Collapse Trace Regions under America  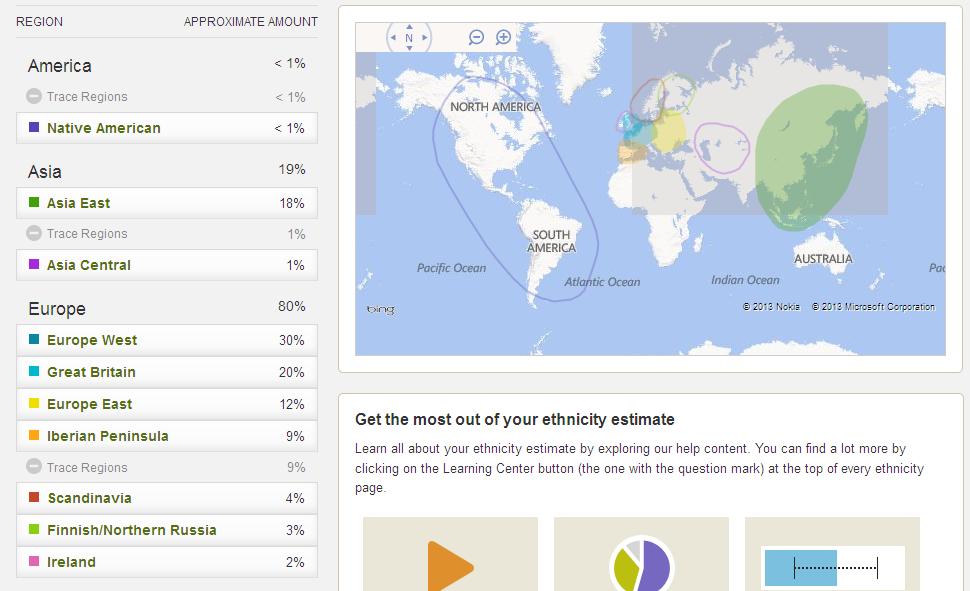click(34, 97)
